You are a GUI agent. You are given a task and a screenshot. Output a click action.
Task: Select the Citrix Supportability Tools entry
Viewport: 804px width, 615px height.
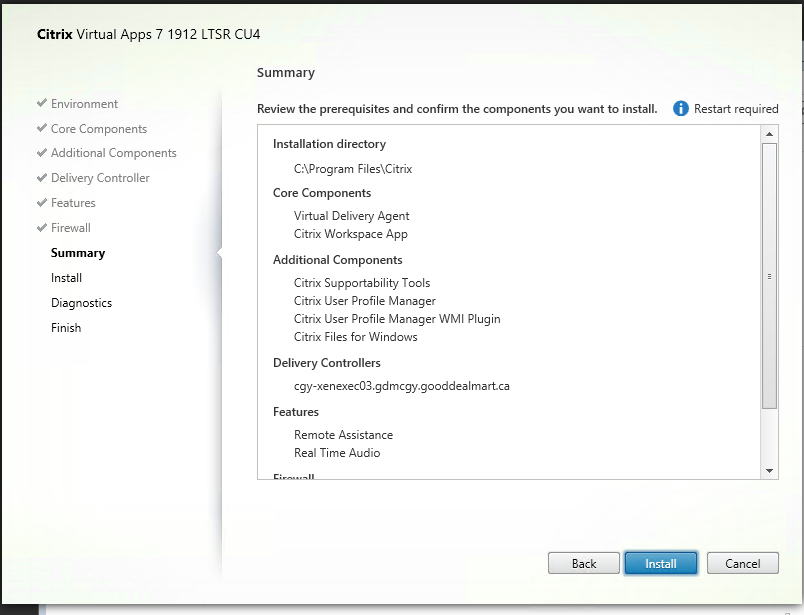[362, 283]
